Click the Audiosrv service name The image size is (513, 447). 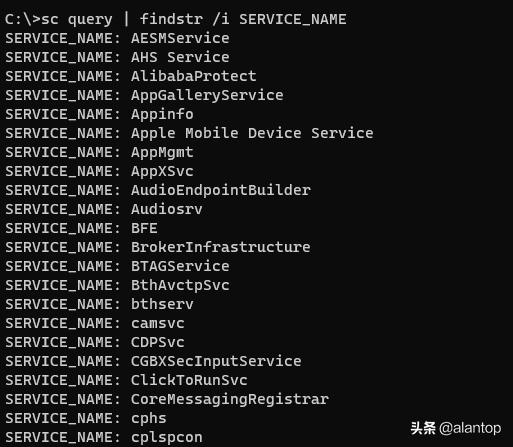(x=167, y=209)
